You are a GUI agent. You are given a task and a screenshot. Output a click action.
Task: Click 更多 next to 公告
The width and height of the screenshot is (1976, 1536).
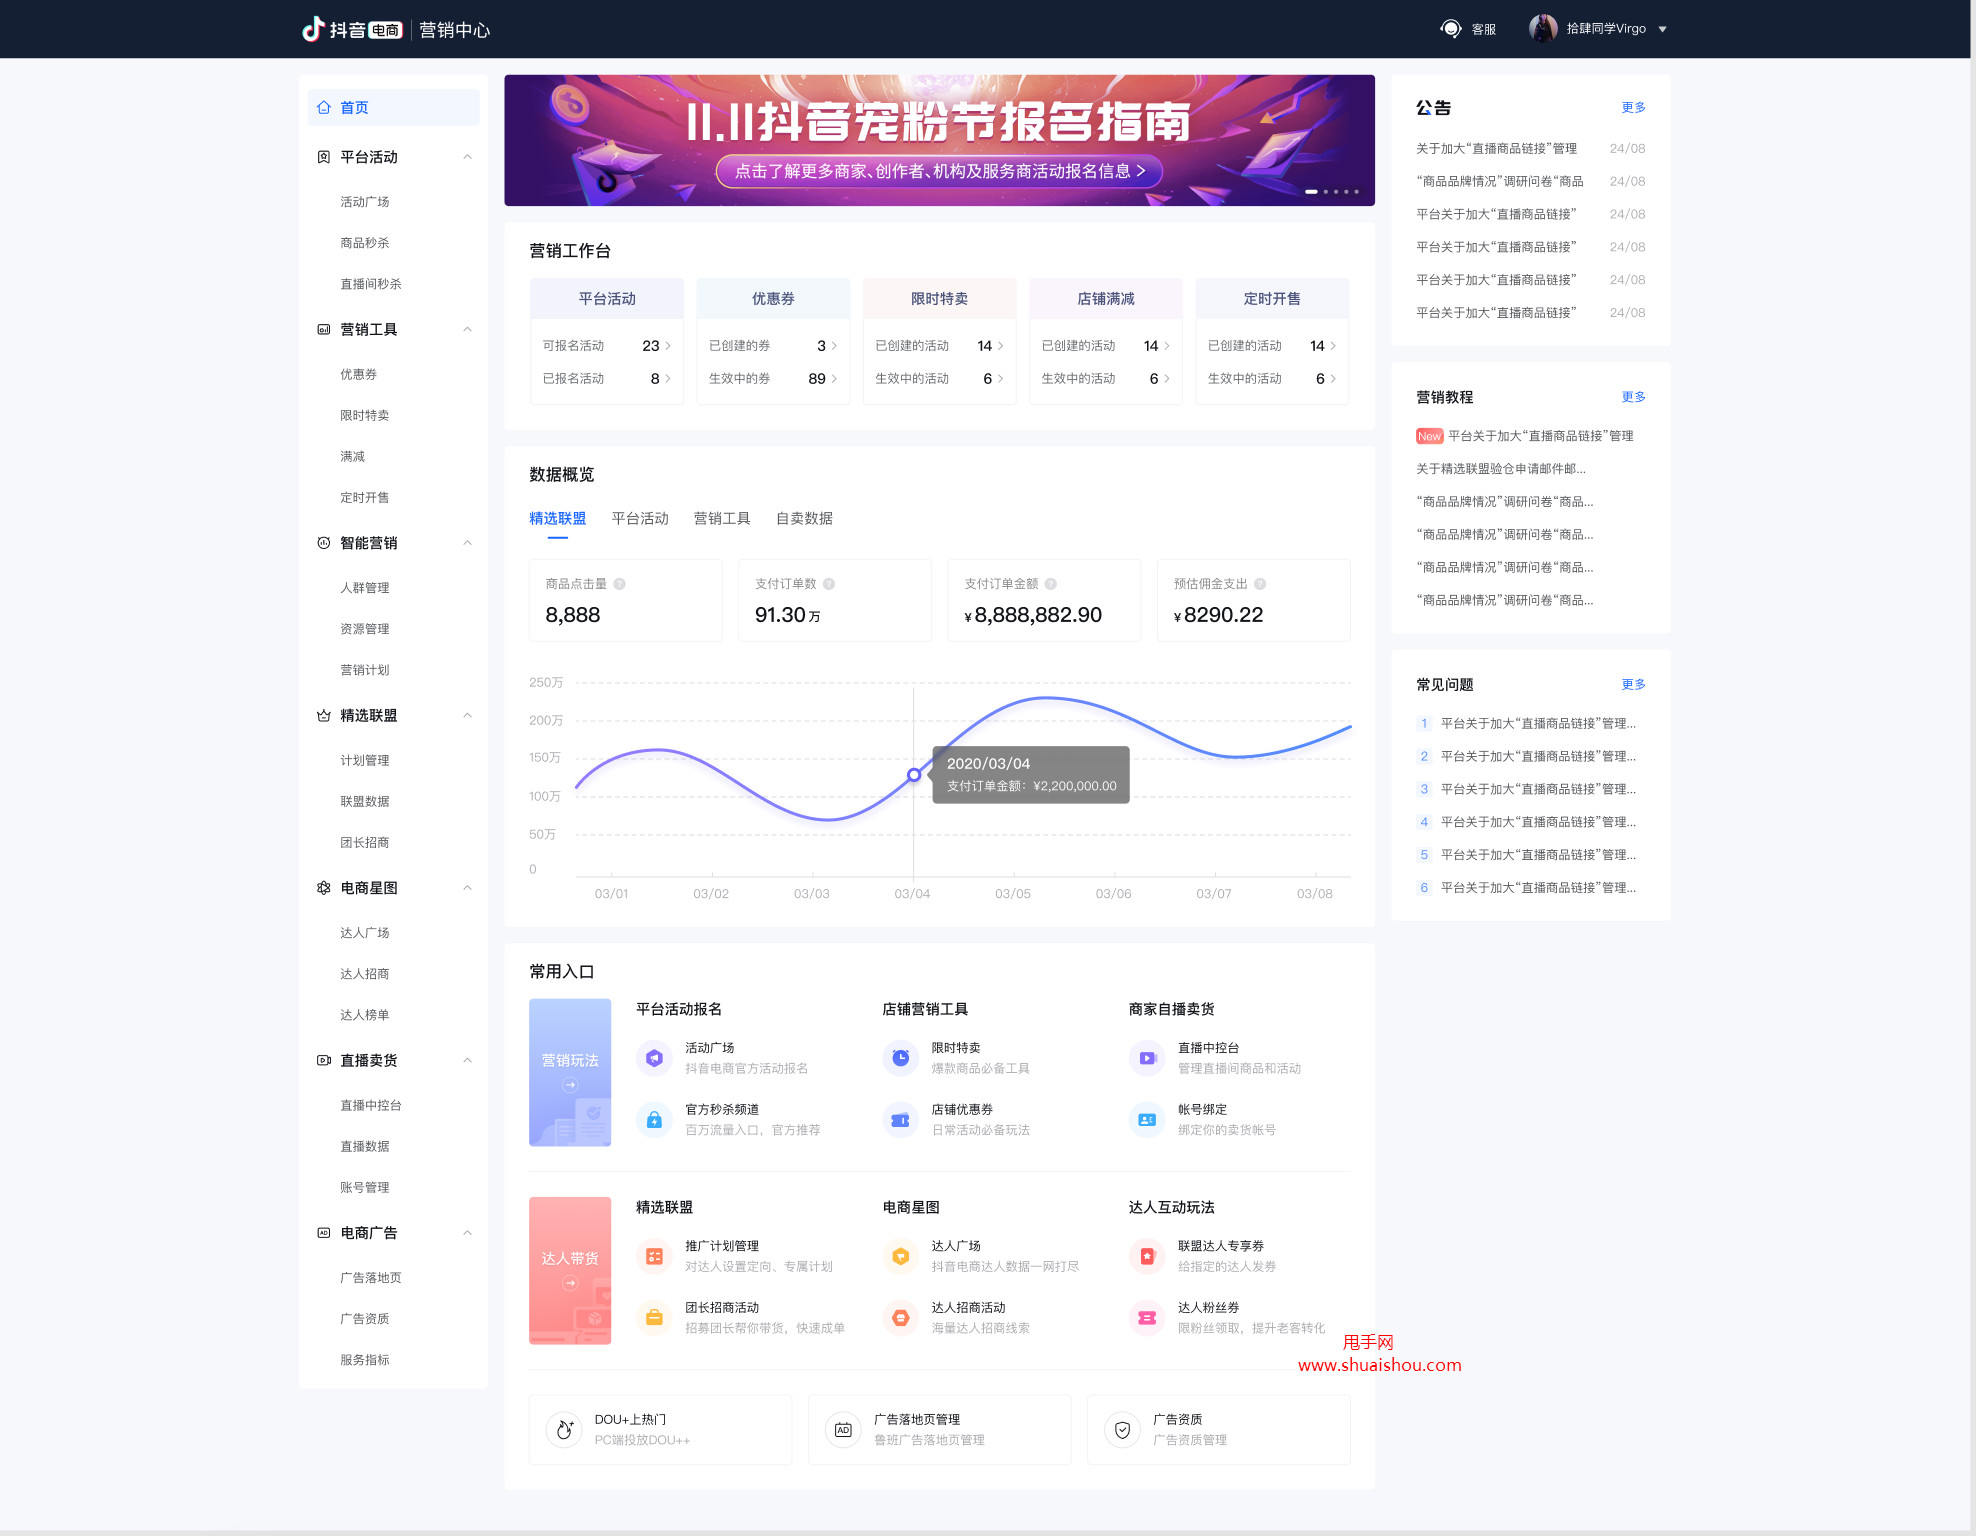(1633, 107)
